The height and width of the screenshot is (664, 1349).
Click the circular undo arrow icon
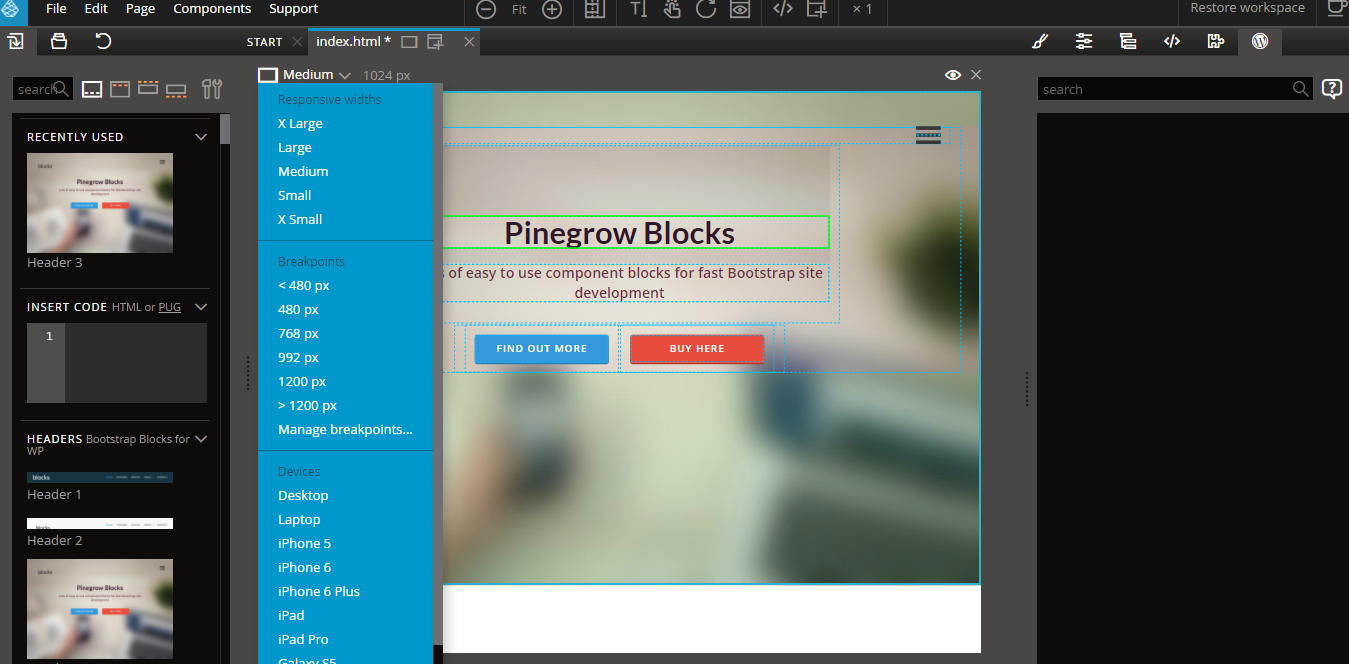click(x=103, y=41)
